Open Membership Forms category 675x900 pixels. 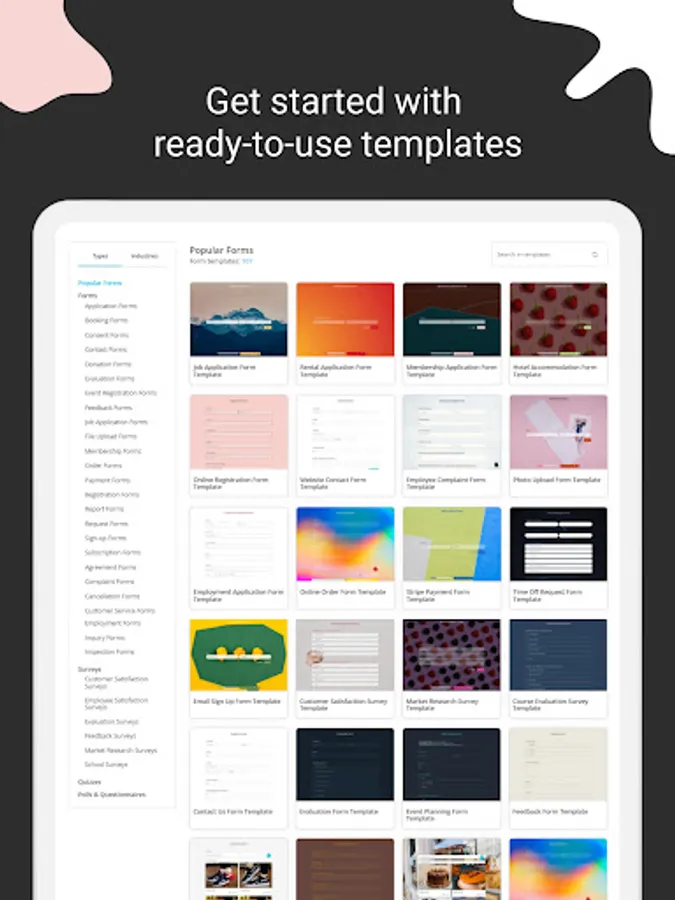coord(113,451)
